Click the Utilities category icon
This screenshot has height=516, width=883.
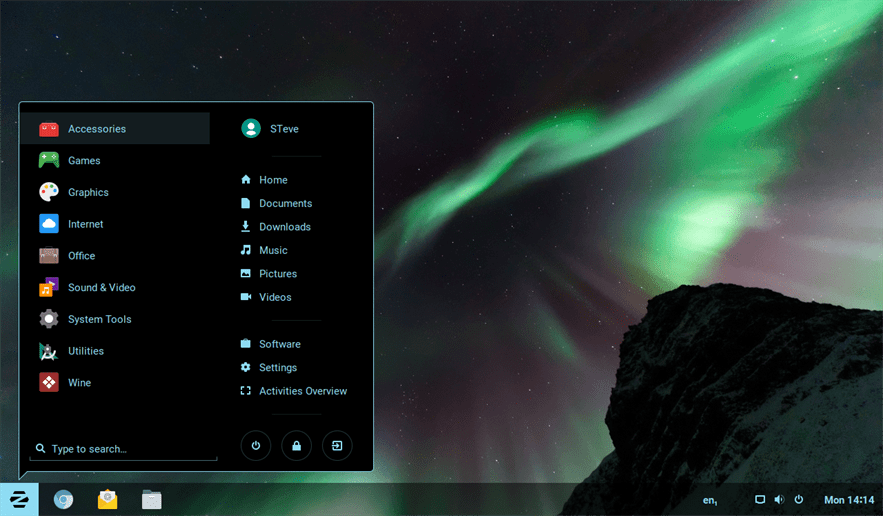[49, 351]
